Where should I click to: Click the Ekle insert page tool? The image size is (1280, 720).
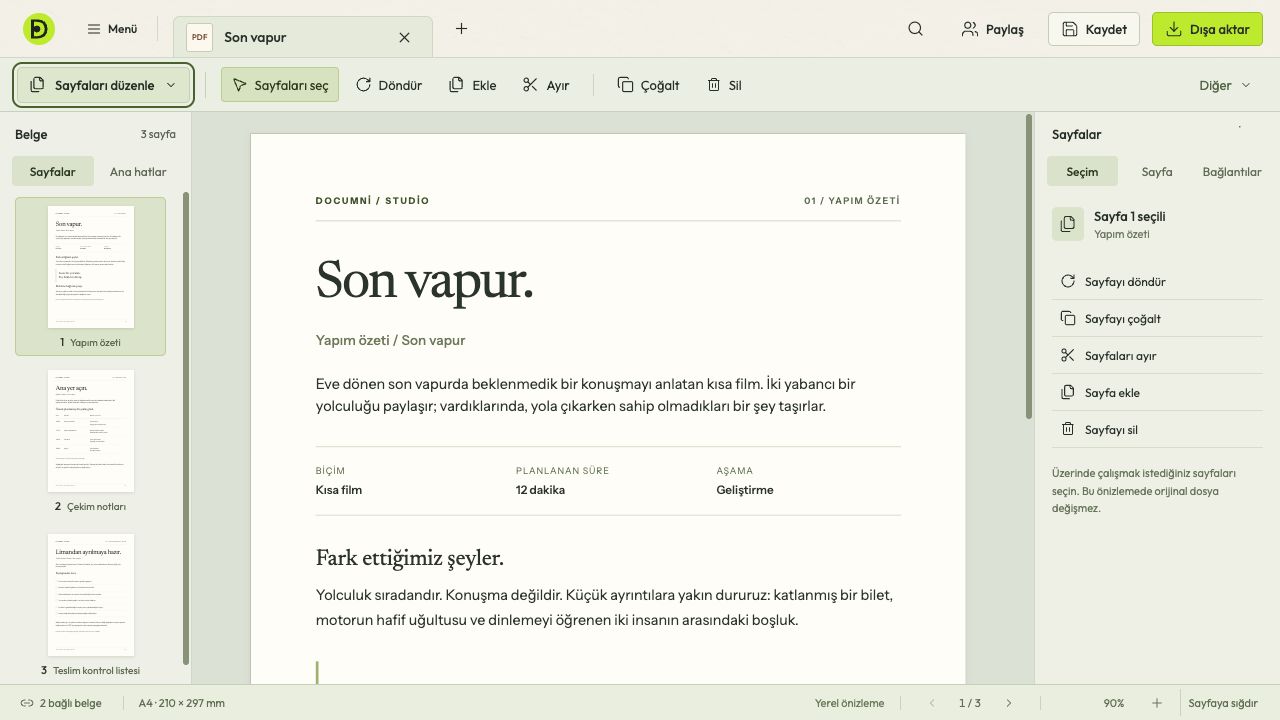[473, 85]
